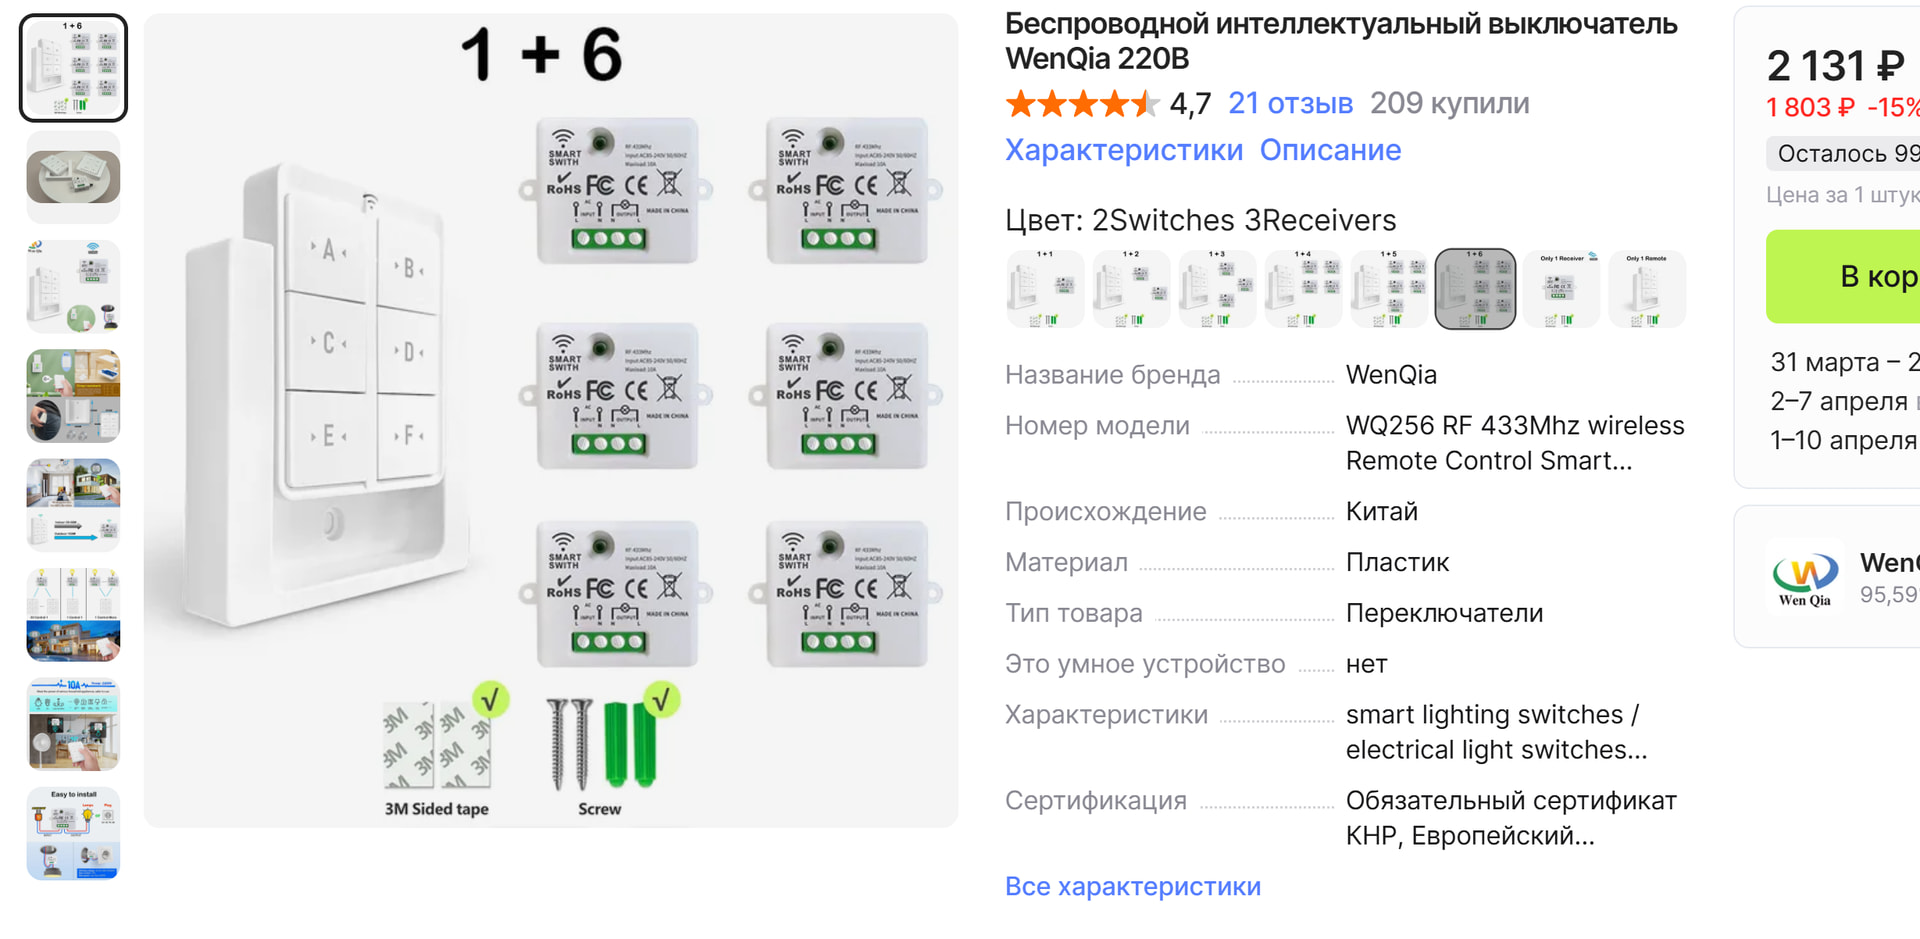
Task: Enlarge the main 1+6 product image
Action: 551,420
